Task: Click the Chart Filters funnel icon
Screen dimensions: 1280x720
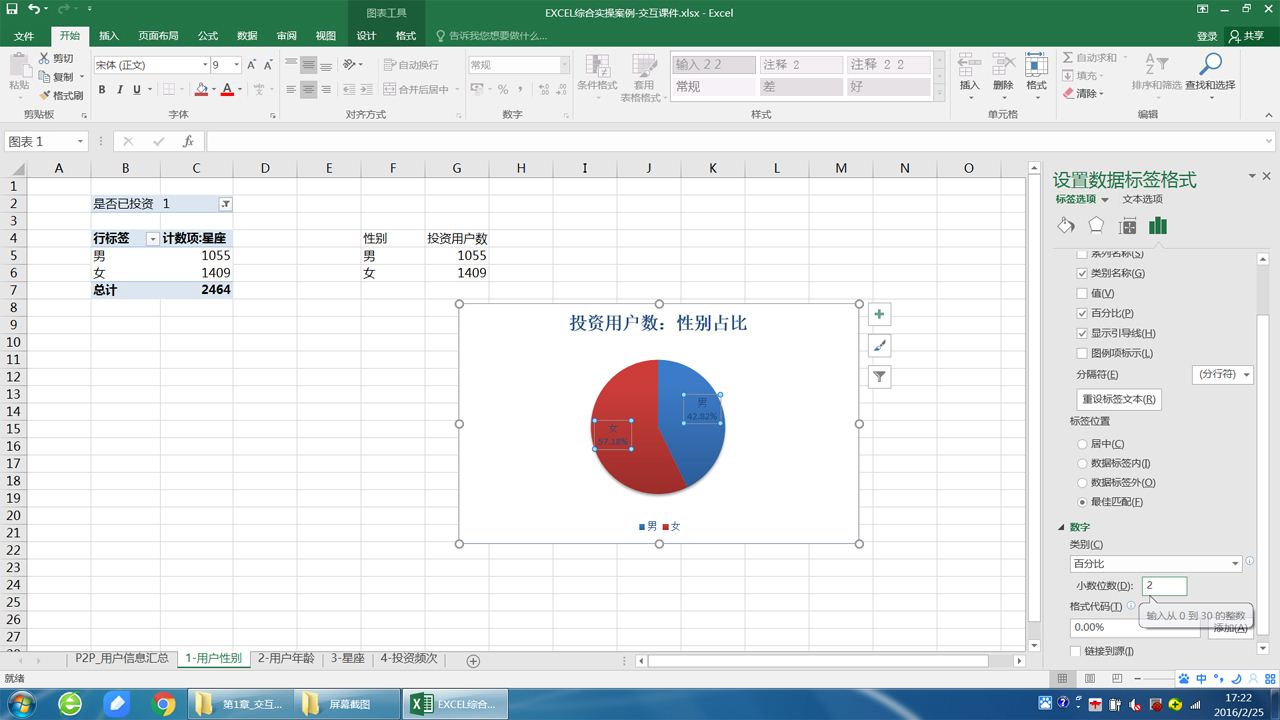Action: 879,377
